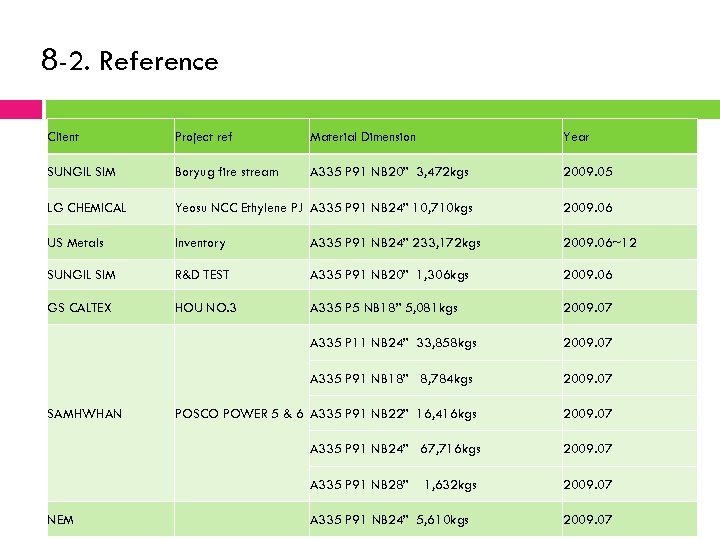Image resolution: width=720 pixels, height=540 pixels.
Task: Select the "Project ref" column header
Action: pyautogui.click(x=203, y=136)
